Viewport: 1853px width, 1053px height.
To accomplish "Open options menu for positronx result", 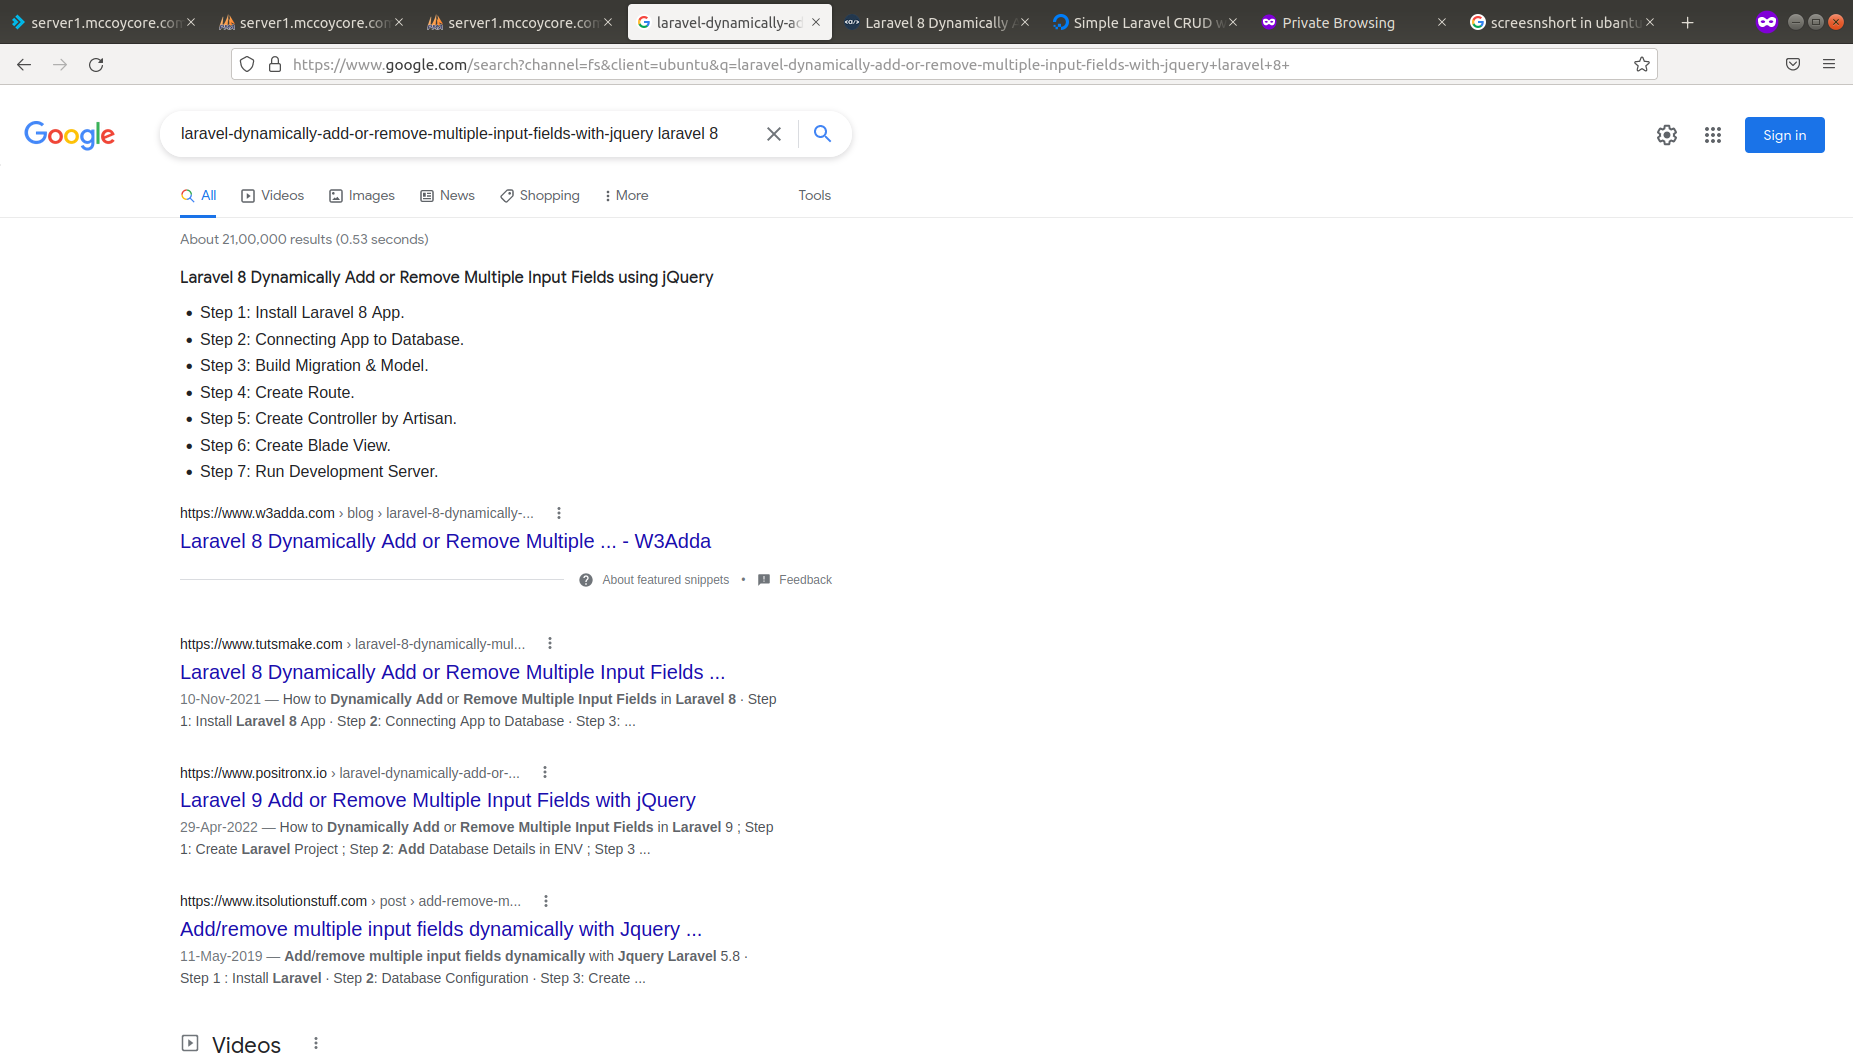I will (545, 773).
